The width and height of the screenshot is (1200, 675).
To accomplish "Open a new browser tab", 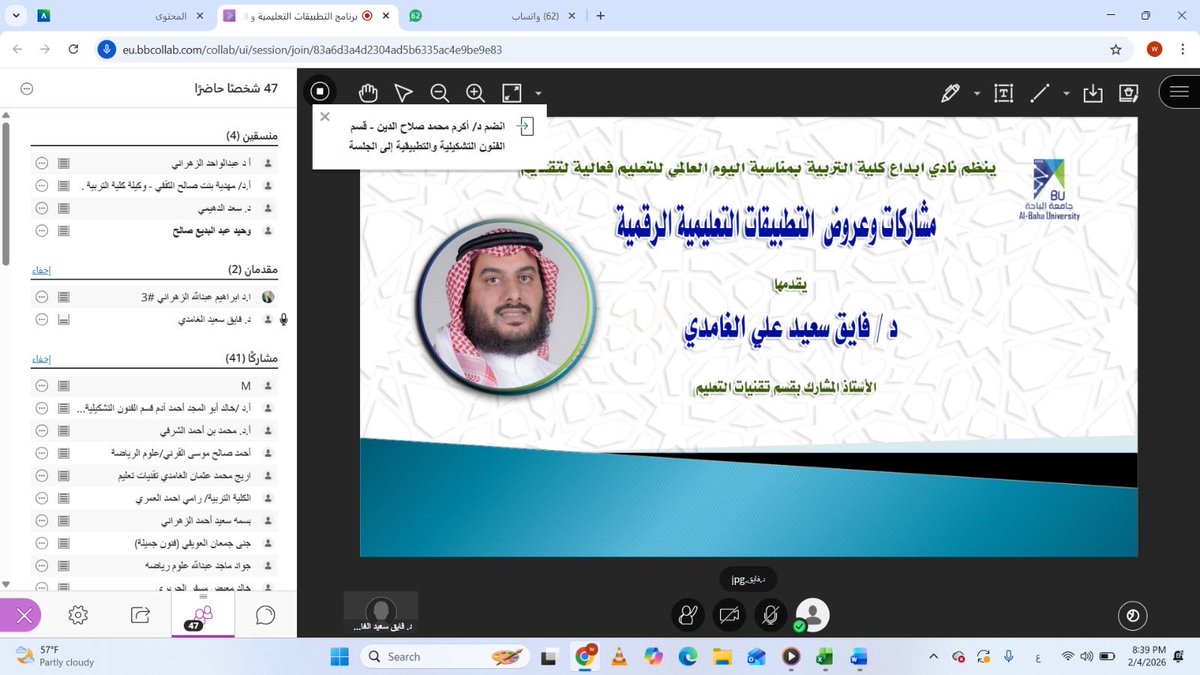I will coord(600,16).
